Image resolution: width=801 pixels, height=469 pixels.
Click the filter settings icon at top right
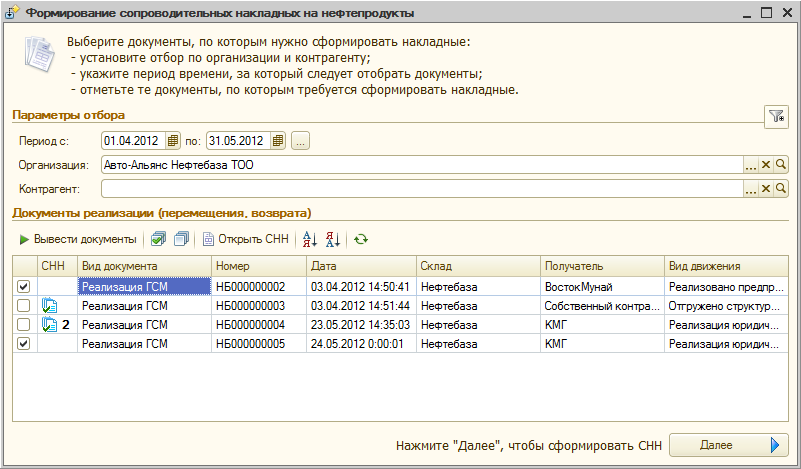tap(777, 117)
